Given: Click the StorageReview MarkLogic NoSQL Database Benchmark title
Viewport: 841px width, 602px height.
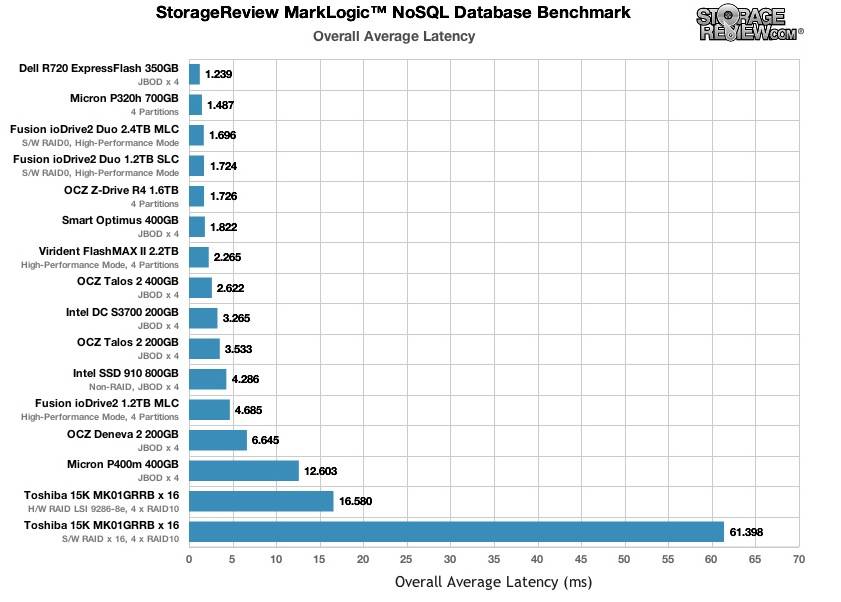Looking at the screenshot, I should [x=393, y=12].
